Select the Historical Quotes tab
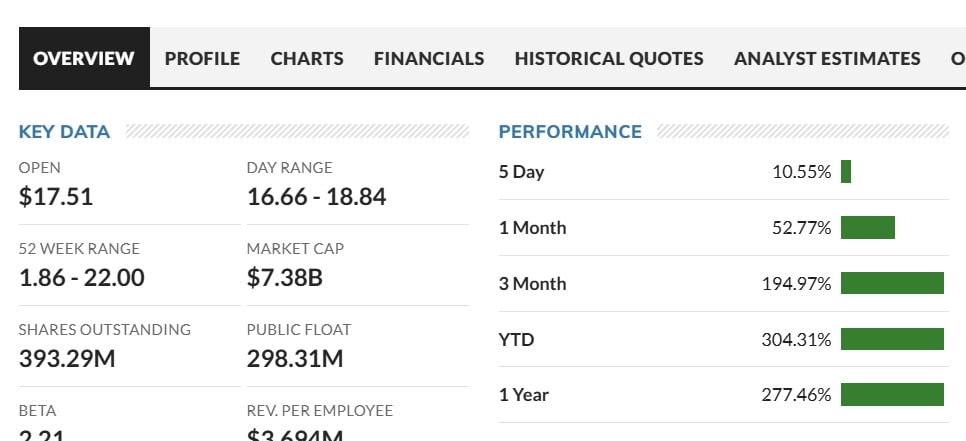Viewport: 966px width, 441px height. click(x=609, y=58)
